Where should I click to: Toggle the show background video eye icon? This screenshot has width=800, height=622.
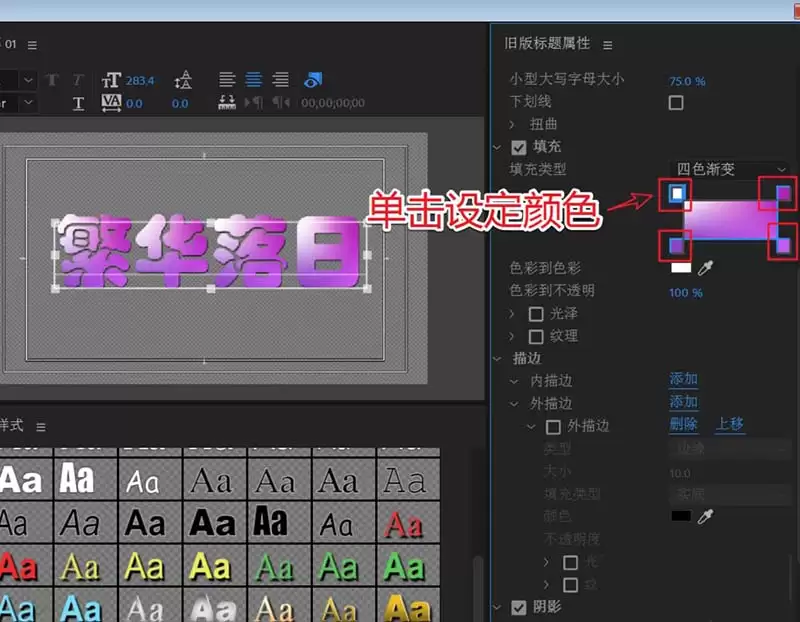point(313,80)
